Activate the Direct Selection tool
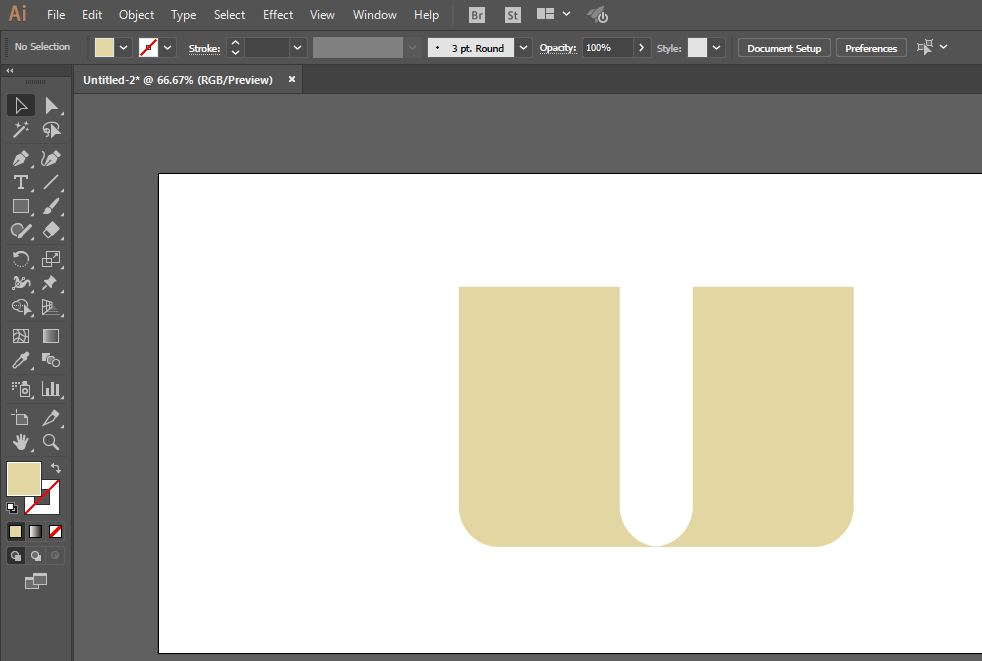The width and height of the screenshot is (982, 661). coord(51,105)
